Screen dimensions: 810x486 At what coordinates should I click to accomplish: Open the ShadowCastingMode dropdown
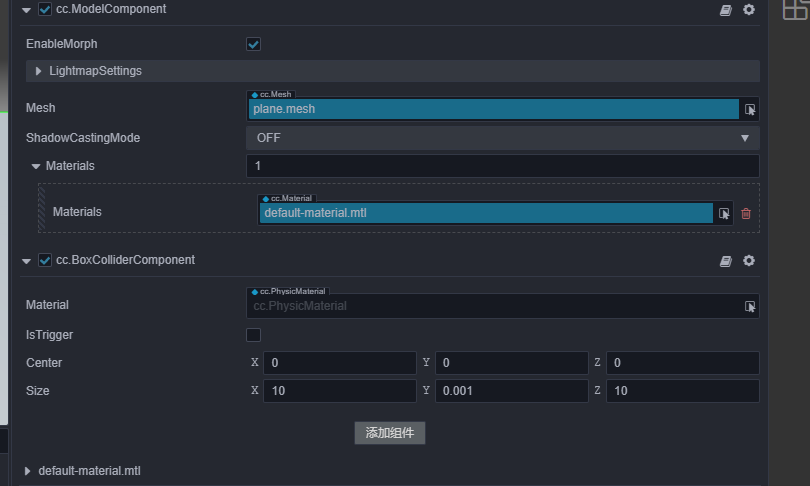(503, 138)
